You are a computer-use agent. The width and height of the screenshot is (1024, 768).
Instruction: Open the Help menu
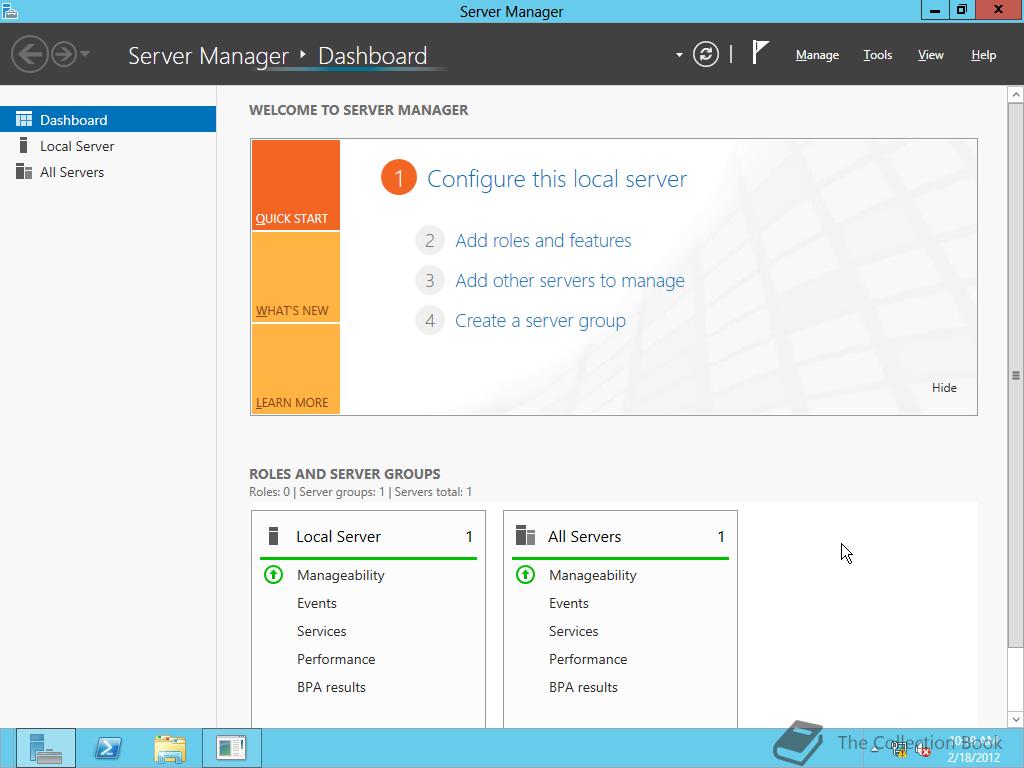point(983,56)
